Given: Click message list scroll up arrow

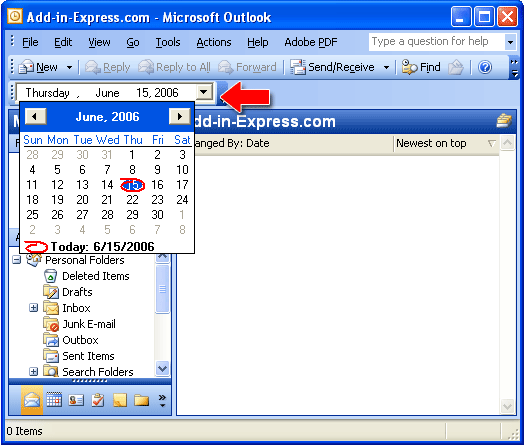Looking at the screenshot, I should pos(507,143).
